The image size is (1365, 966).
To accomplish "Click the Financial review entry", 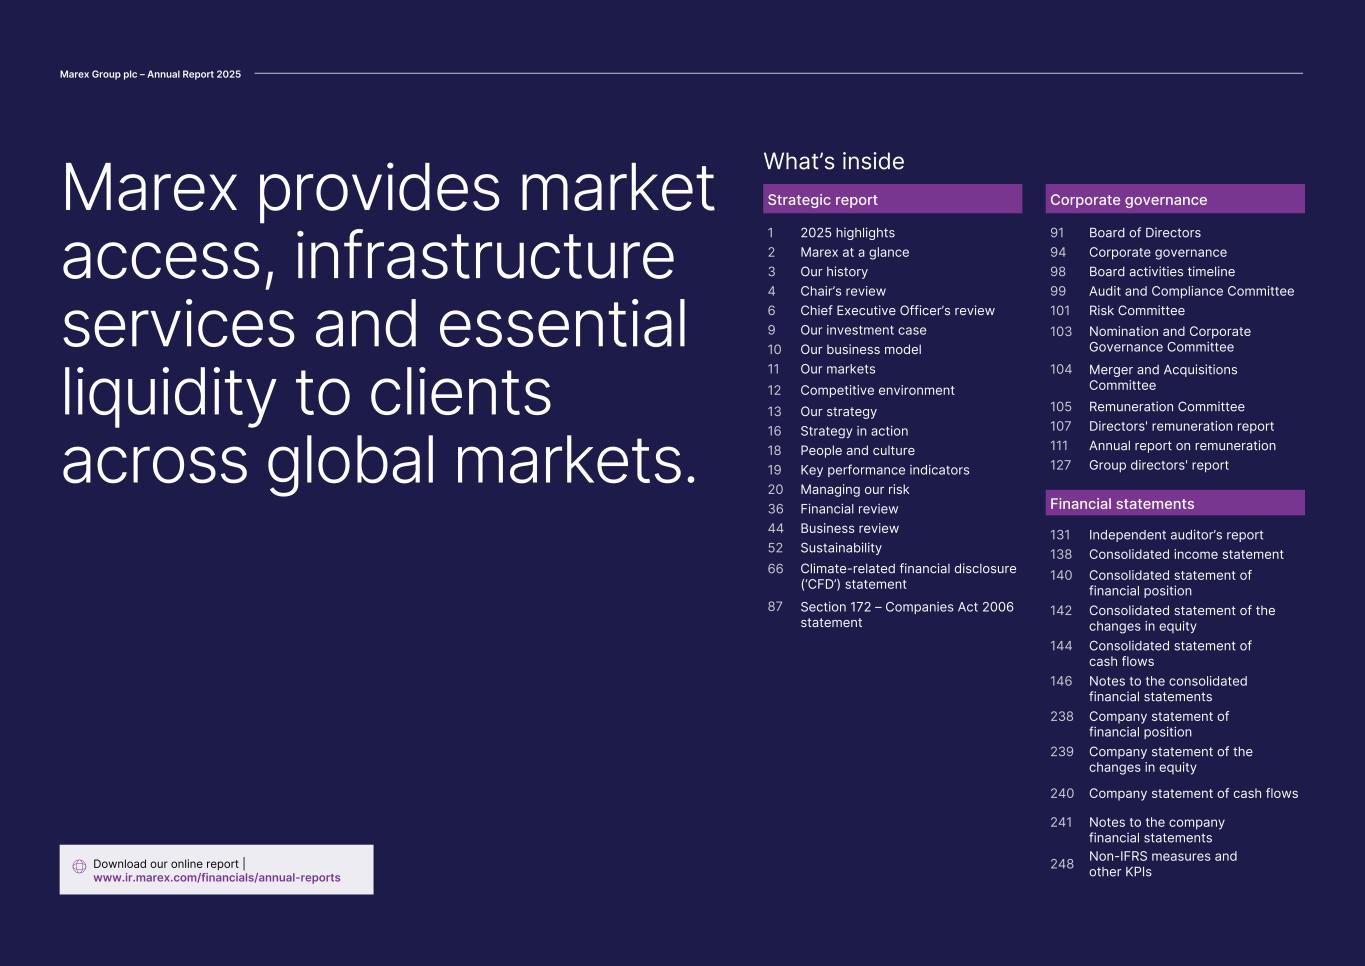I will coord(849,509).
